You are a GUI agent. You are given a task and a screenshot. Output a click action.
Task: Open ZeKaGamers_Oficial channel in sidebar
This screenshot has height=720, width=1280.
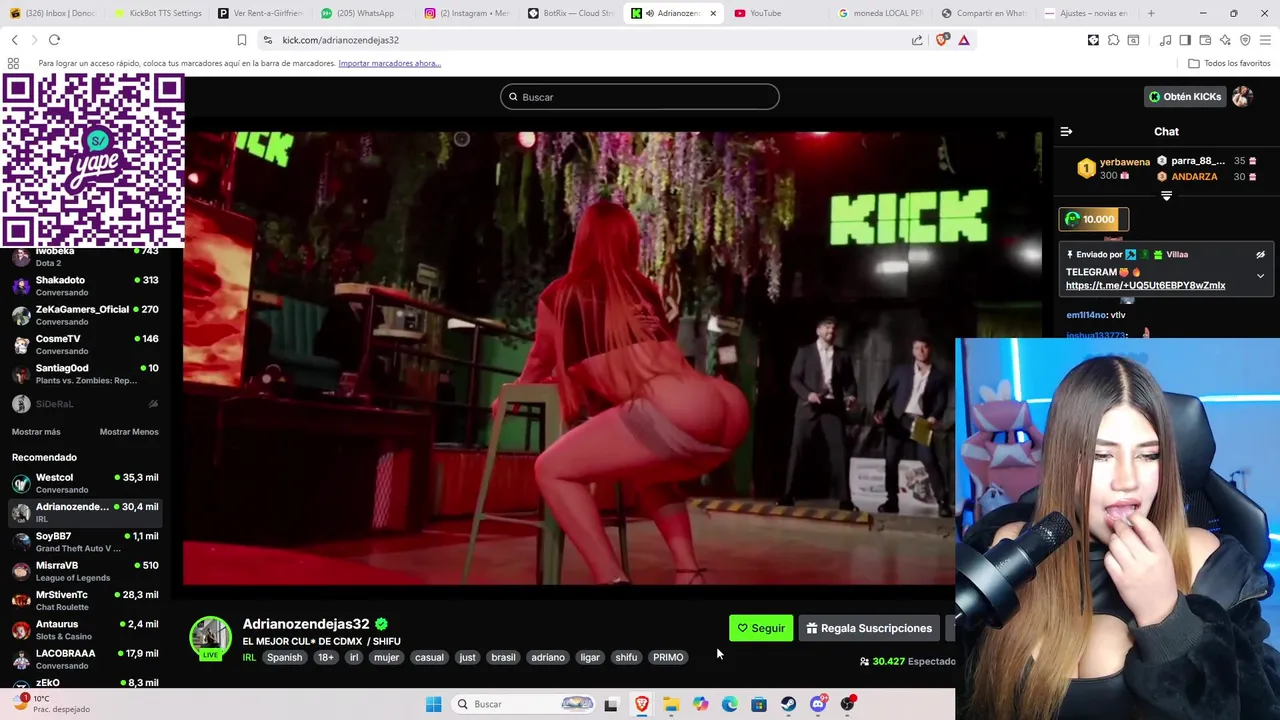click(85, 315)
